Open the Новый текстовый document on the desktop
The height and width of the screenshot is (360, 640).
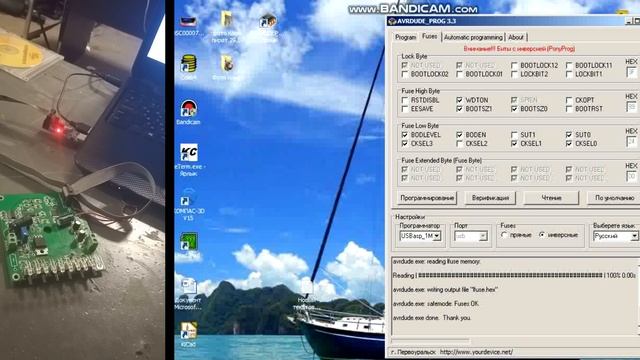click(x=306, y=294)
